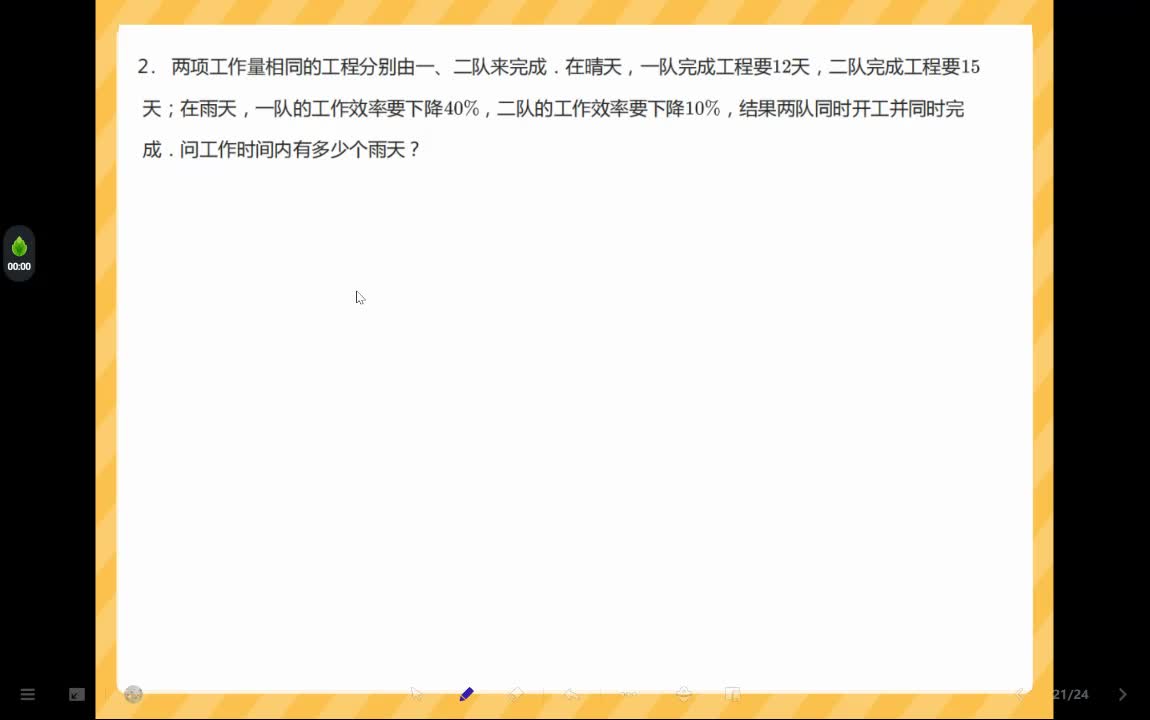Click the 00:00 timer text

pyautogui.click(x=19, y=267)
